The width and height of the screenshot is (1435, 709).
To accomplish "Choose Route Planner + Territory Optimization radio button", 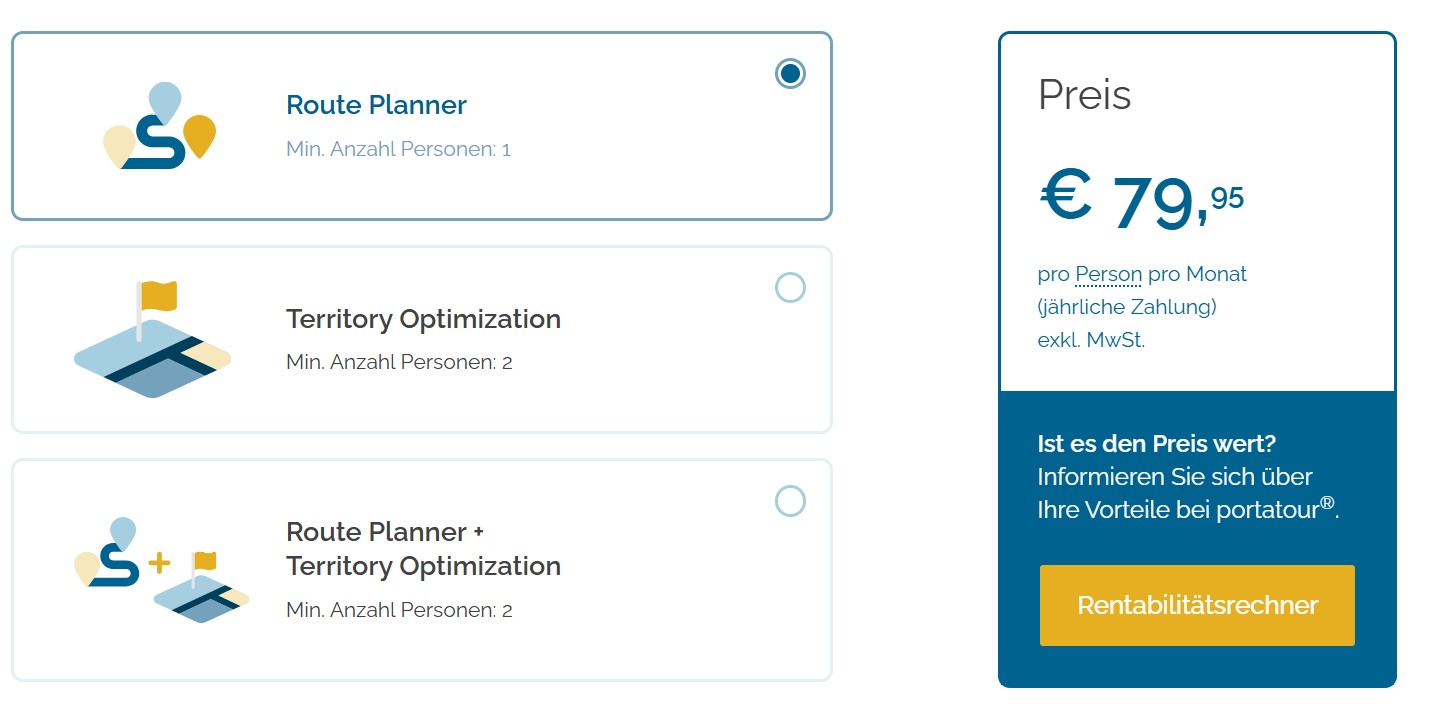I will 790,501.
